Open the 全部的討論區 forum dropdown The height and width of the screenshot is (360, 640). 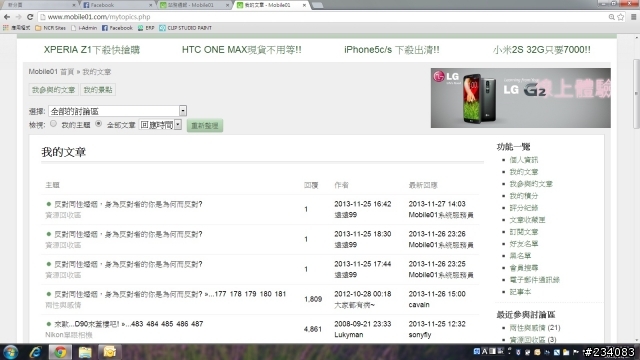[x=118, y=111]
